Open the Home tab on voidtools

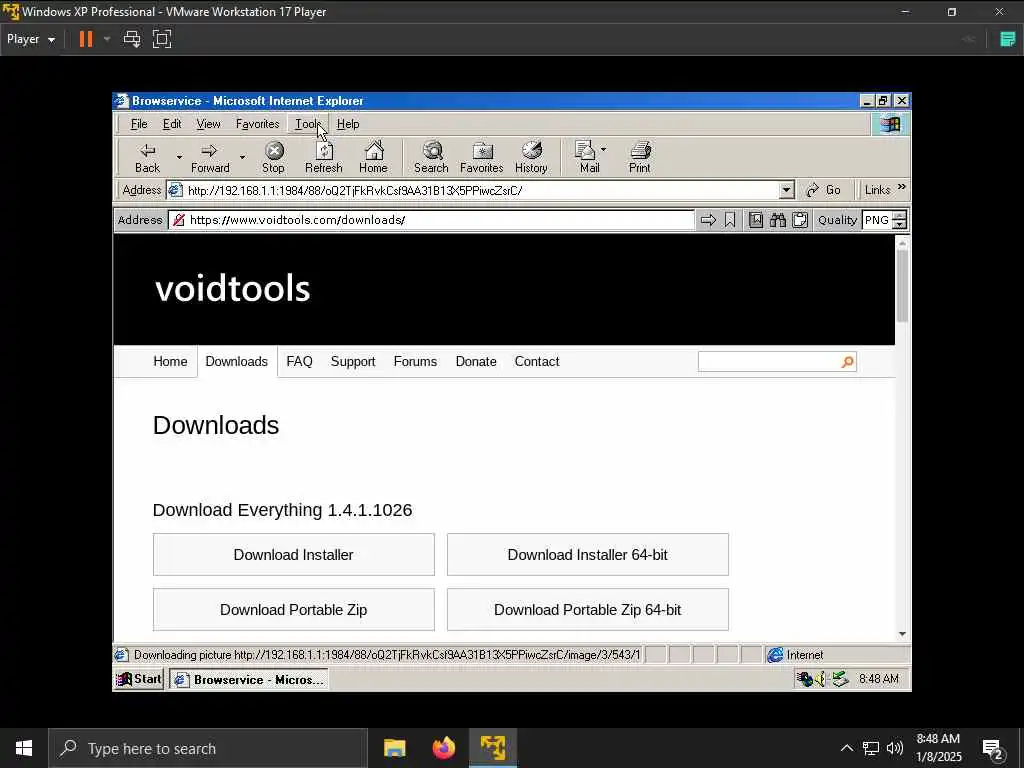pos(170,362)
